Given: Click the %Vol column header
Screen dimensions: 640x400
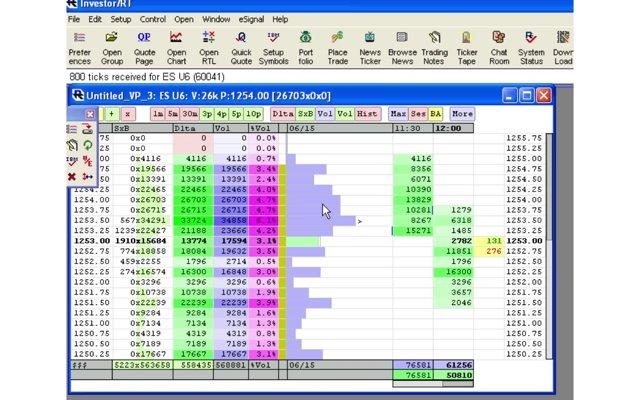Looking at the screenshot, I should tap(263, 128).
